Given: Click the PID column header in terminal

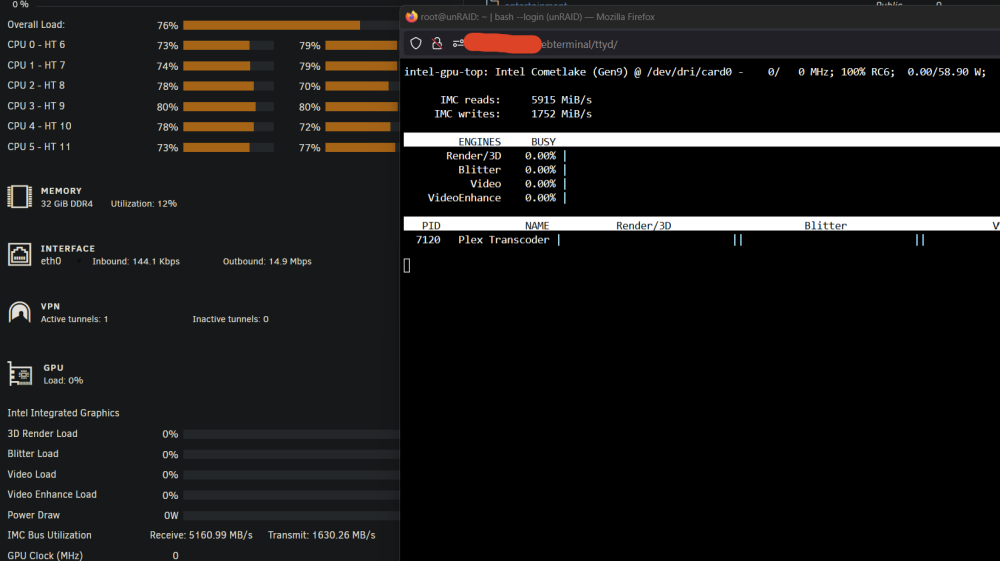Looking at the screenshot, I should tap(431, 226).
